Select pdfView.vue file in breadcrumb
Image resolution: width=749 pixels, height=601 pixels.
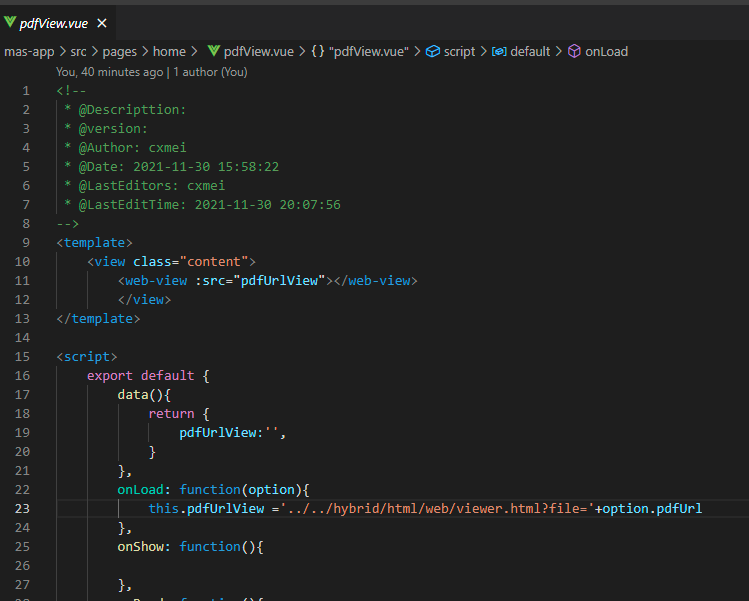click(258, 52)
